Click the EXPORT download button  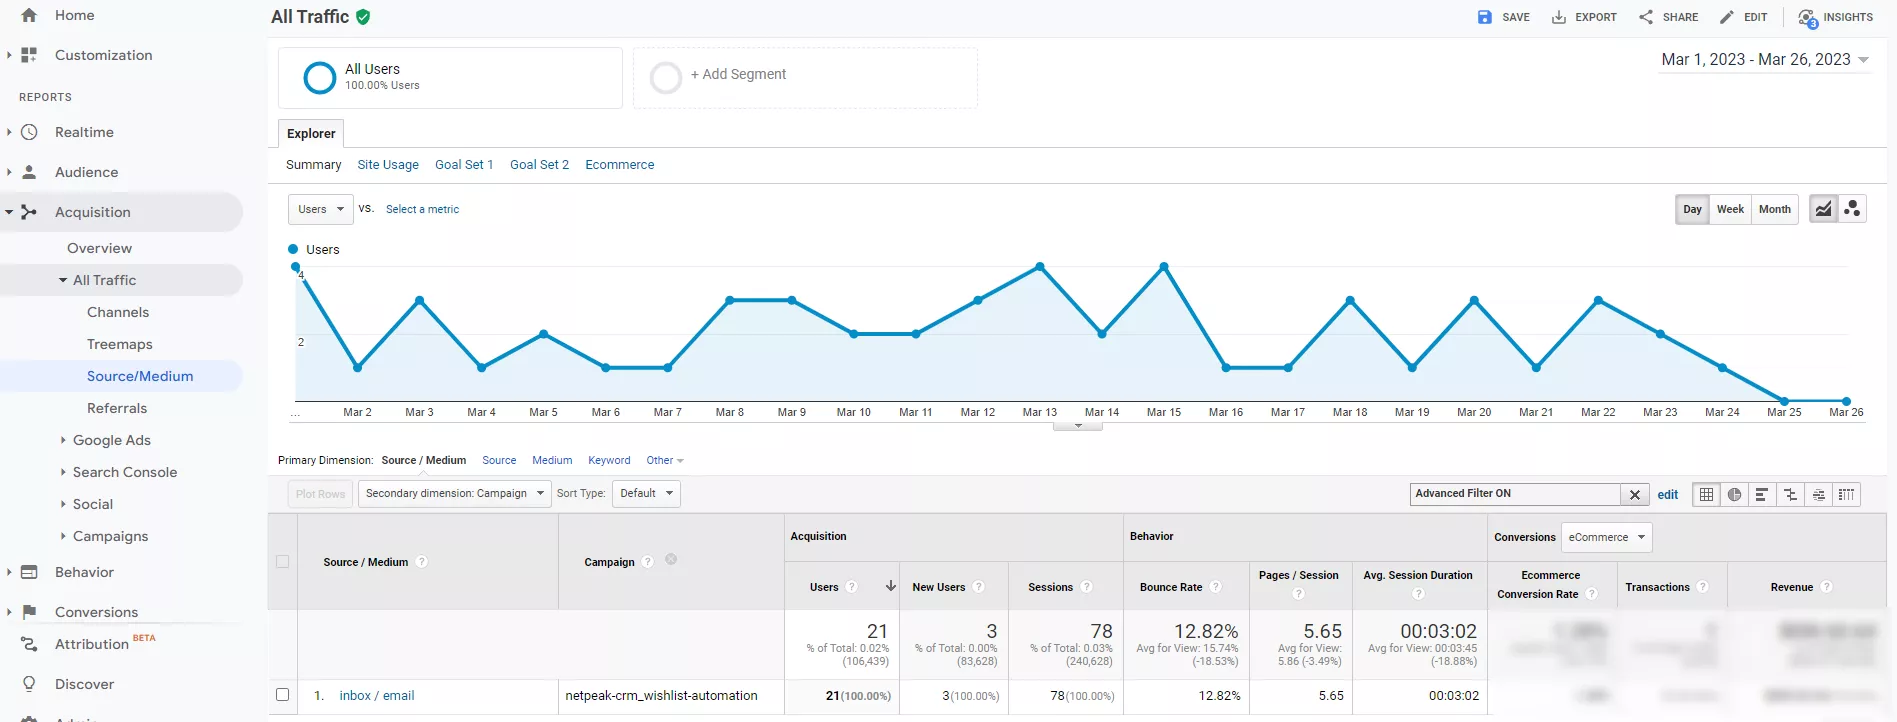pyautogui.click(x=1584, y=17)
